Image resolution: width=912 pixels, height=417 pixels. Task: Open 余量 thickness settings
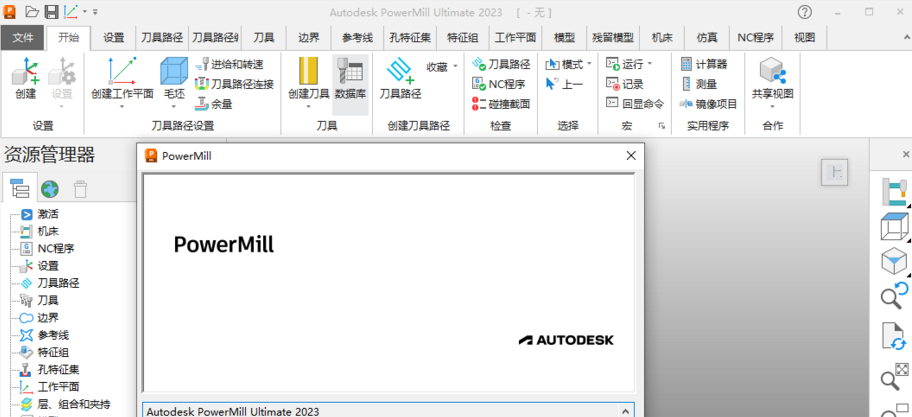point(214,104)
